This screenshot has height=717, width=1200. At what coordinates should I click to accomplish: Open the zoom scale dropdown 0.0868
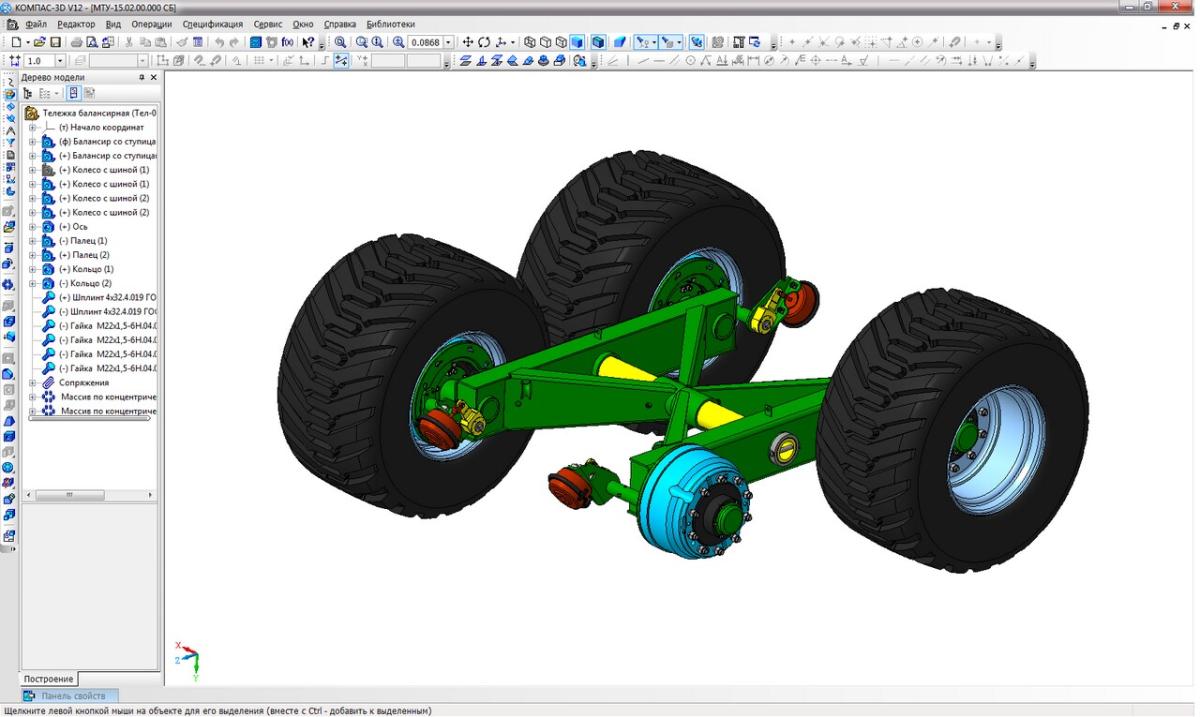coord(448,43)
